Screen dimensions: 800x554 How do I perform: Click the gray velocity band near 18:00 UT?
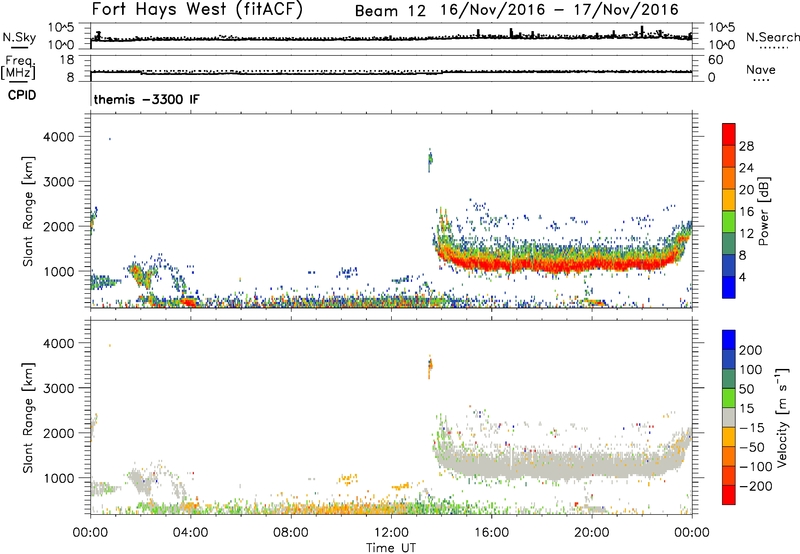[x=541, y=465]
